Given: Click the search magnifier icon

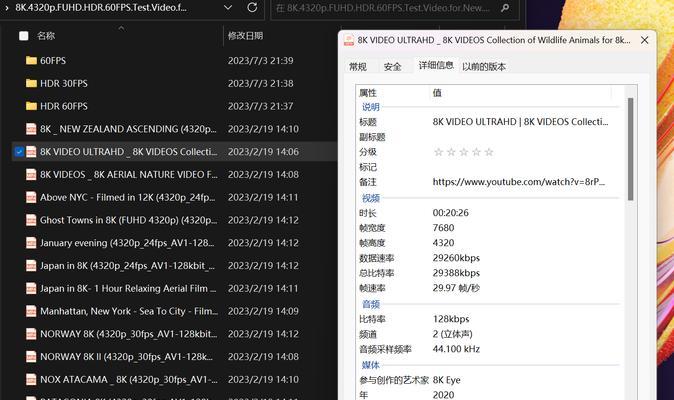Looking at the screenshot, I should click(506, 8).
